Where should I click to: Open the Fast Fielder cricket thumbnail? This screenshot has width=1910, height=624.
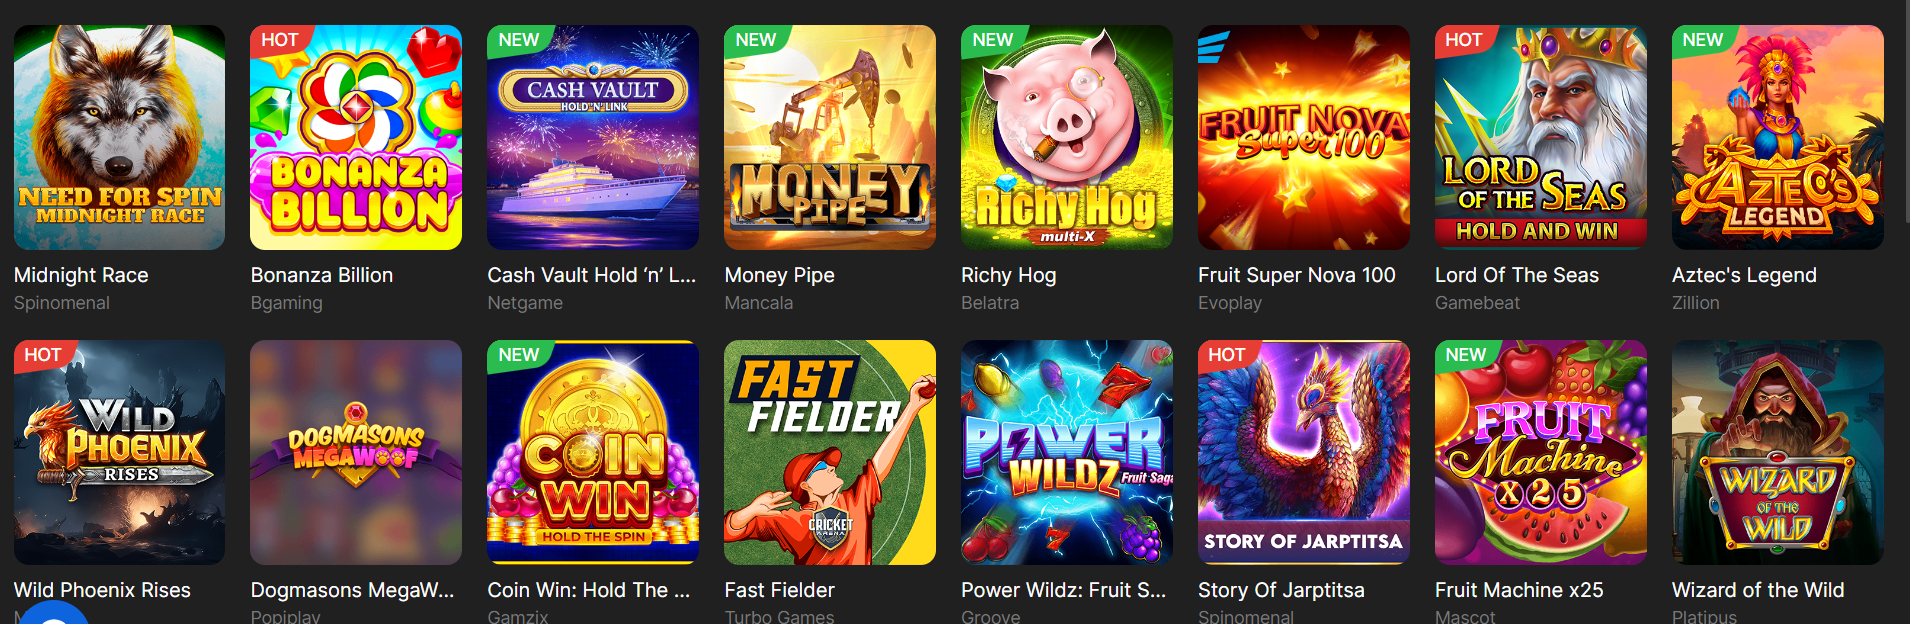(x=830, y=452)
